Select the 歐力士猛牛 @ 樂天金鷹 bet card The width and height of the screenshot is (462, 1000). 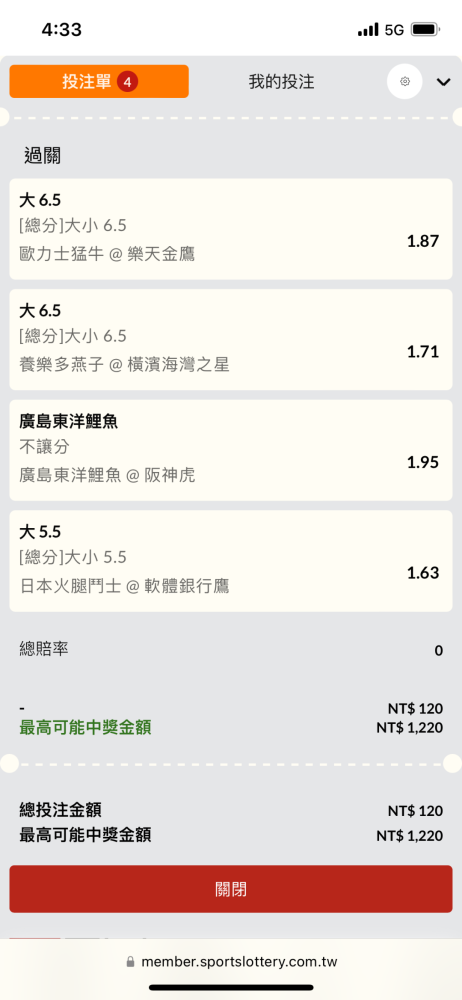231,229
